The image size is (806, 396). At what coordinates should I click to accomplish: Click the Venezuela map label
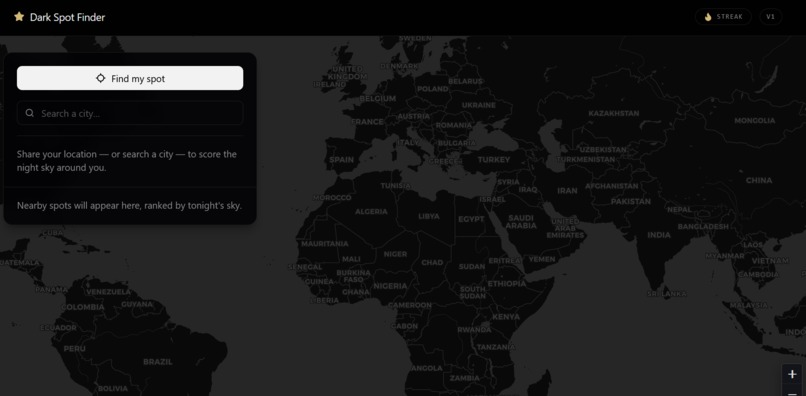108,292
